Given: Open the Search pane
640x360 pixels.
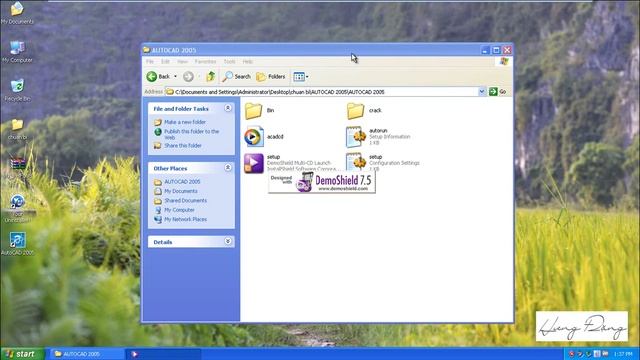Looking at the screenshot, I should pyautogui.click(x=236, y=76).
